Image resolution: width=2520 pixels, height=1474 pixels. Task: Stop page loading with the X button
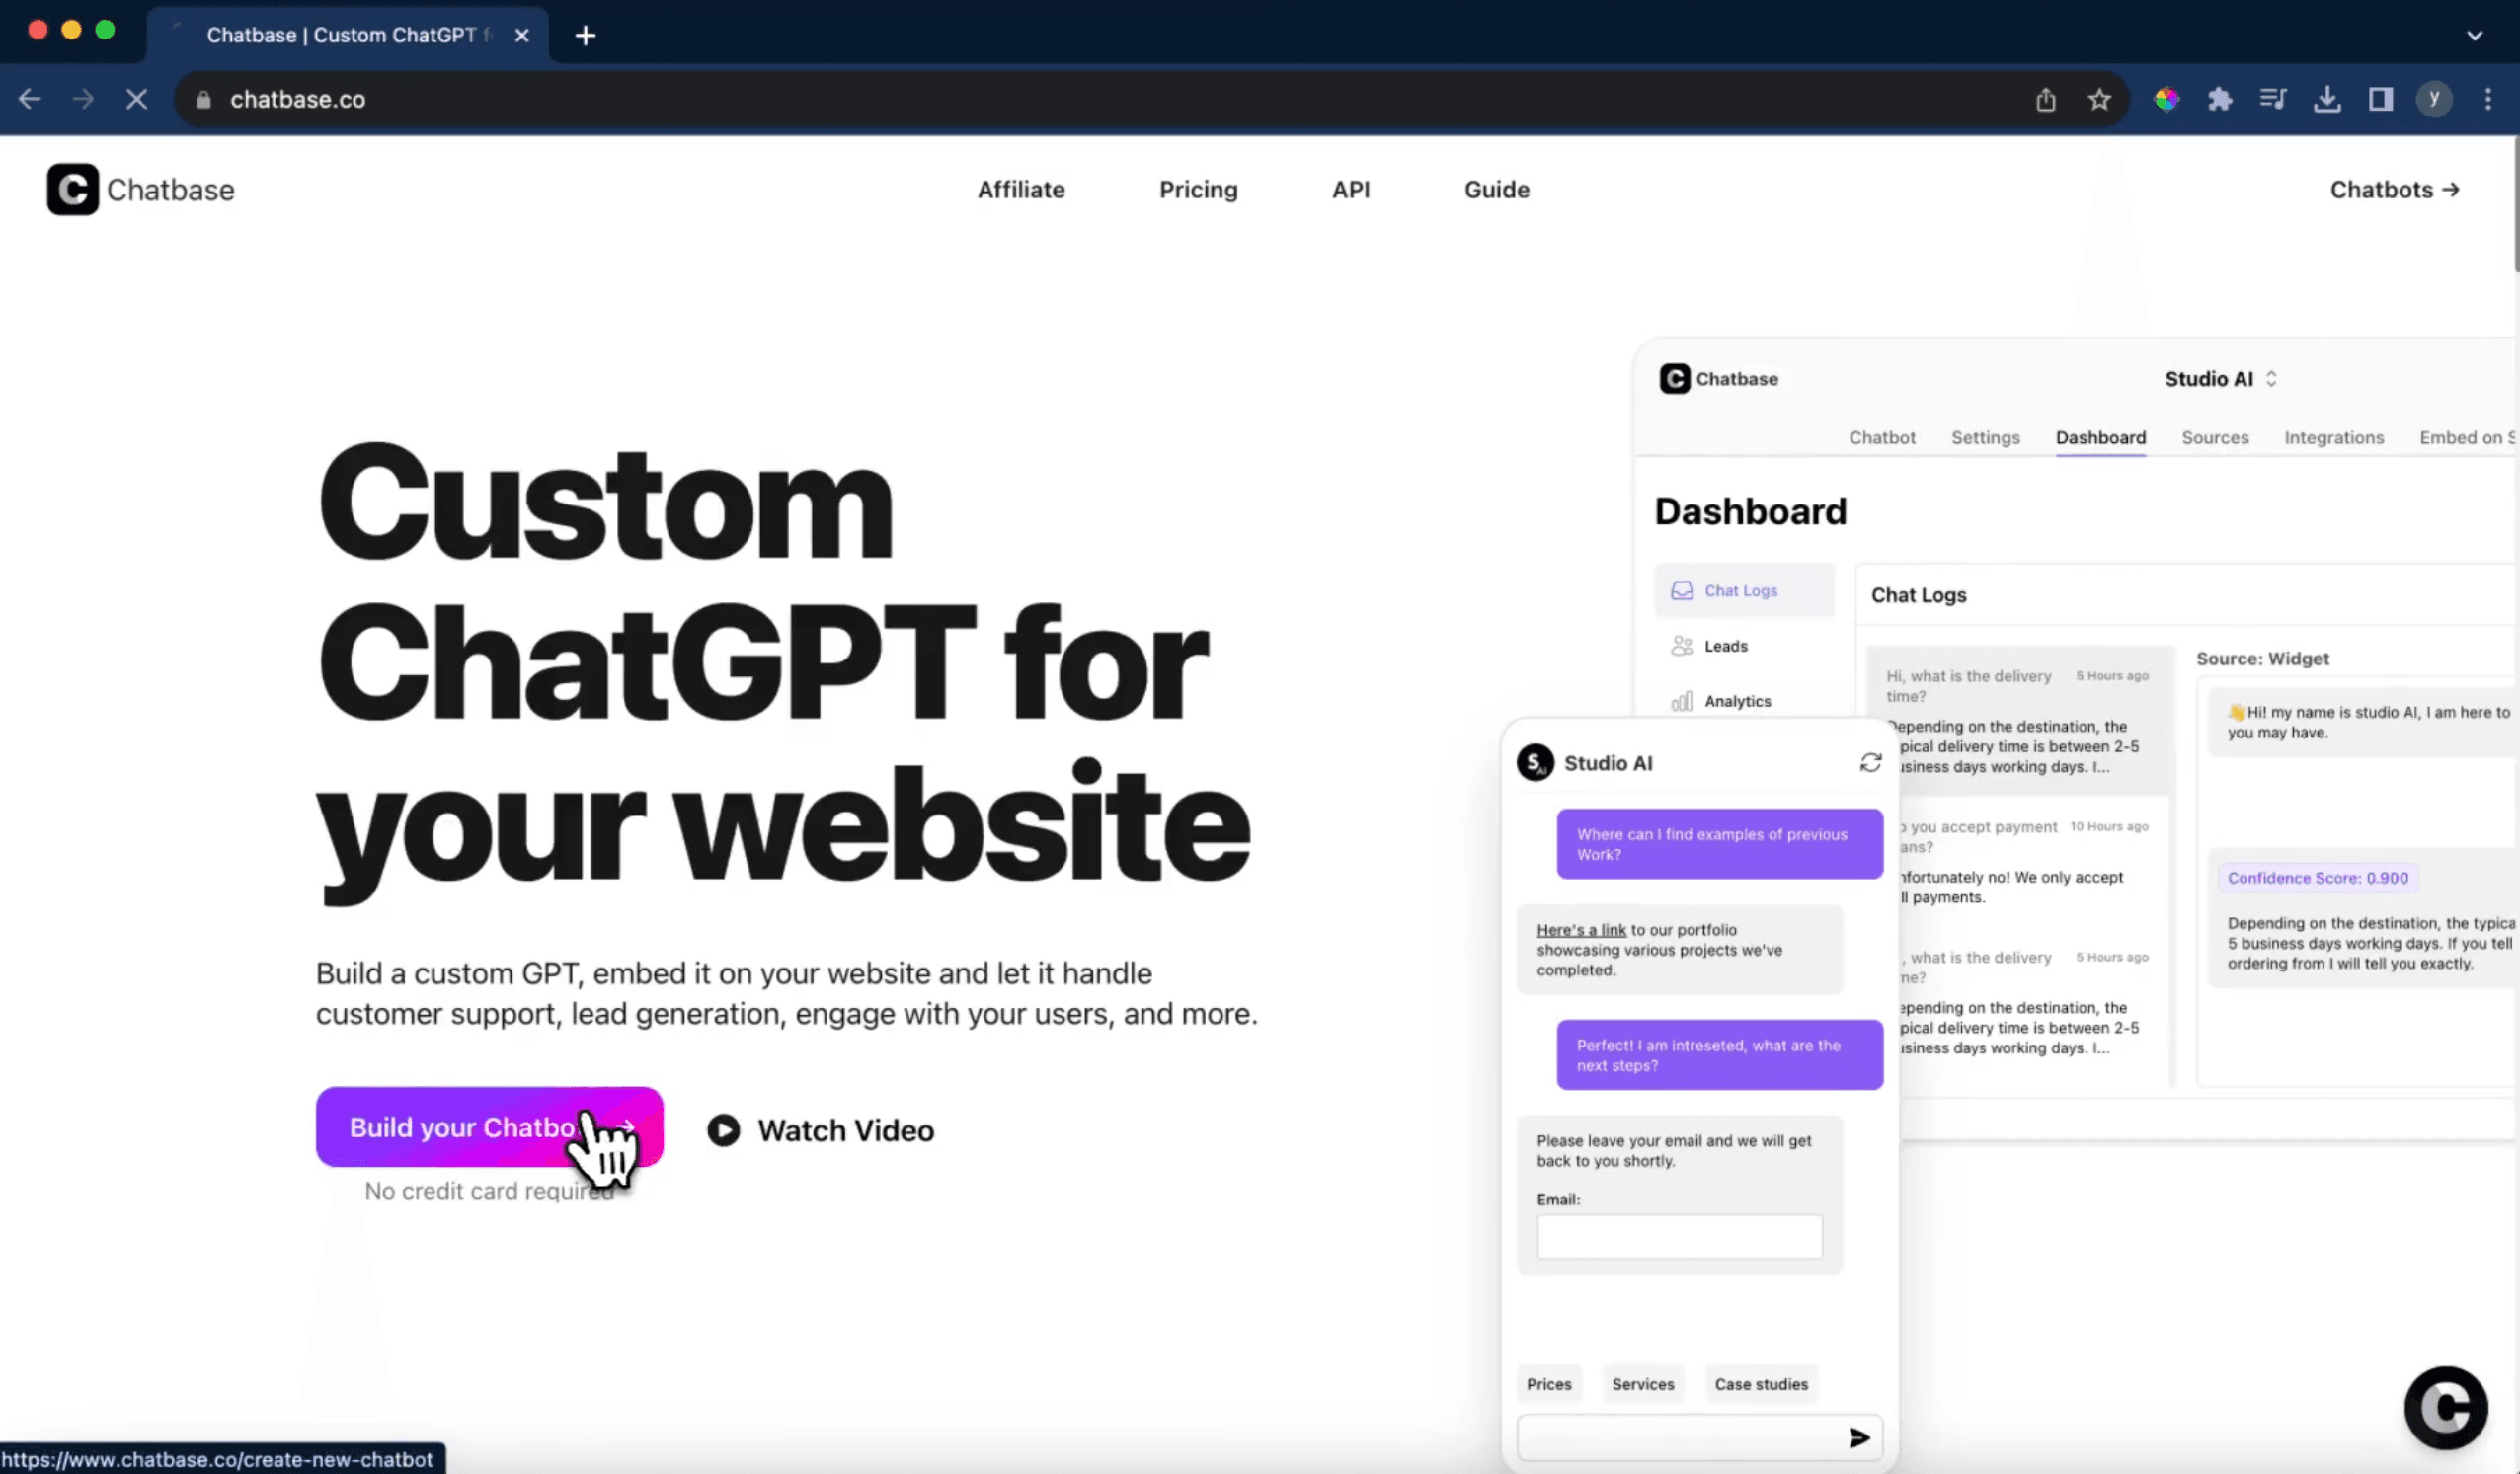point(137,99)
